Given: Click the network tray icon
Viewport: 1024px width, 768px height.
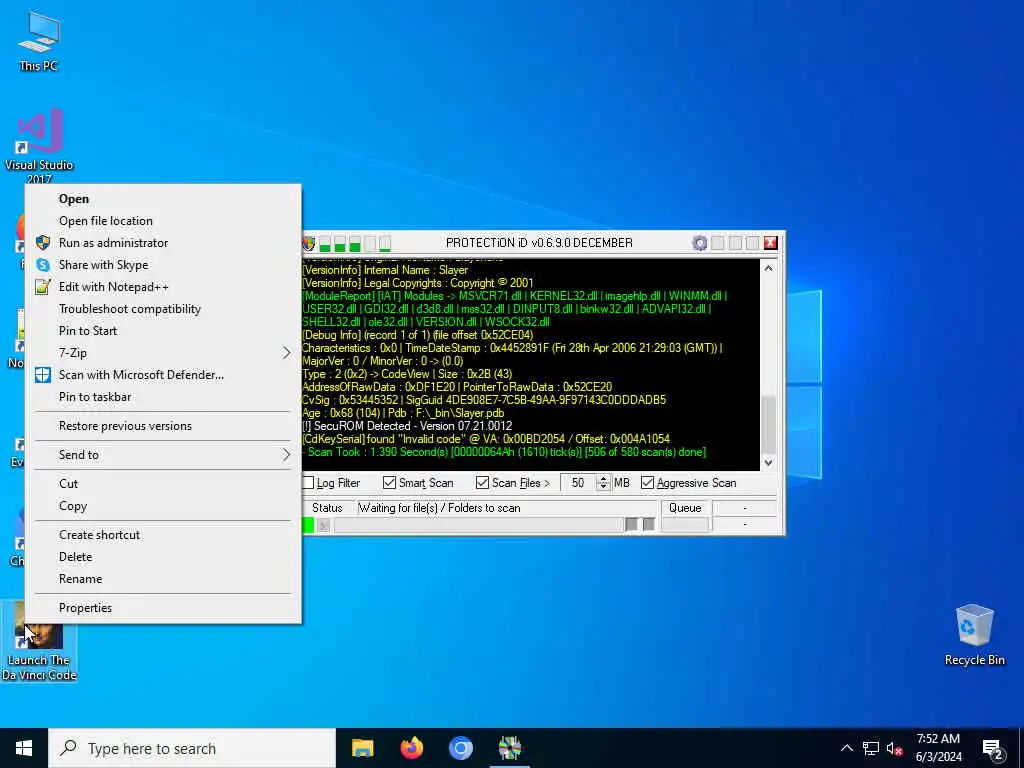Looking at the screenshot, I should (x=871, y=749).
